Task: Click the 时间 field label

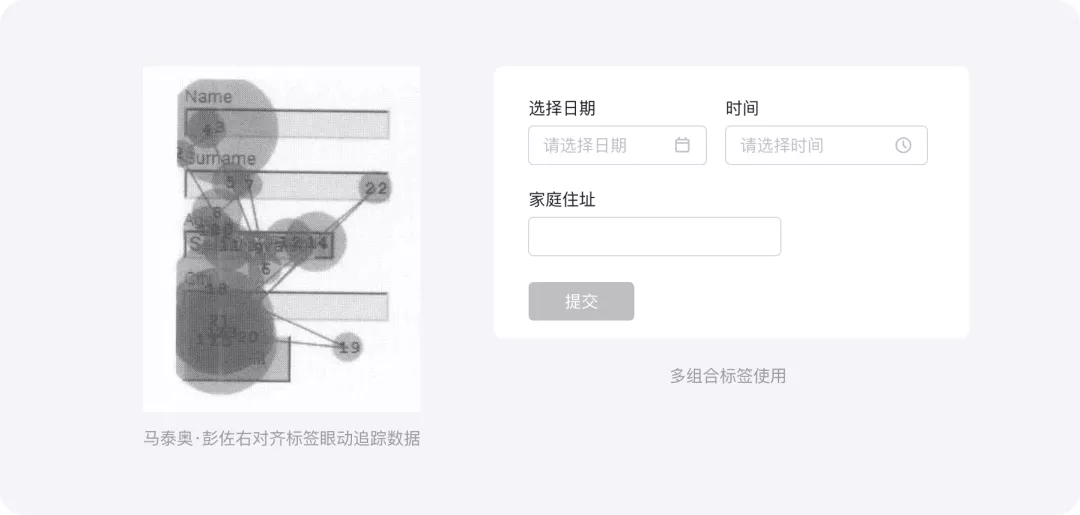Action: pyautogui.click(x=742, y=108)
